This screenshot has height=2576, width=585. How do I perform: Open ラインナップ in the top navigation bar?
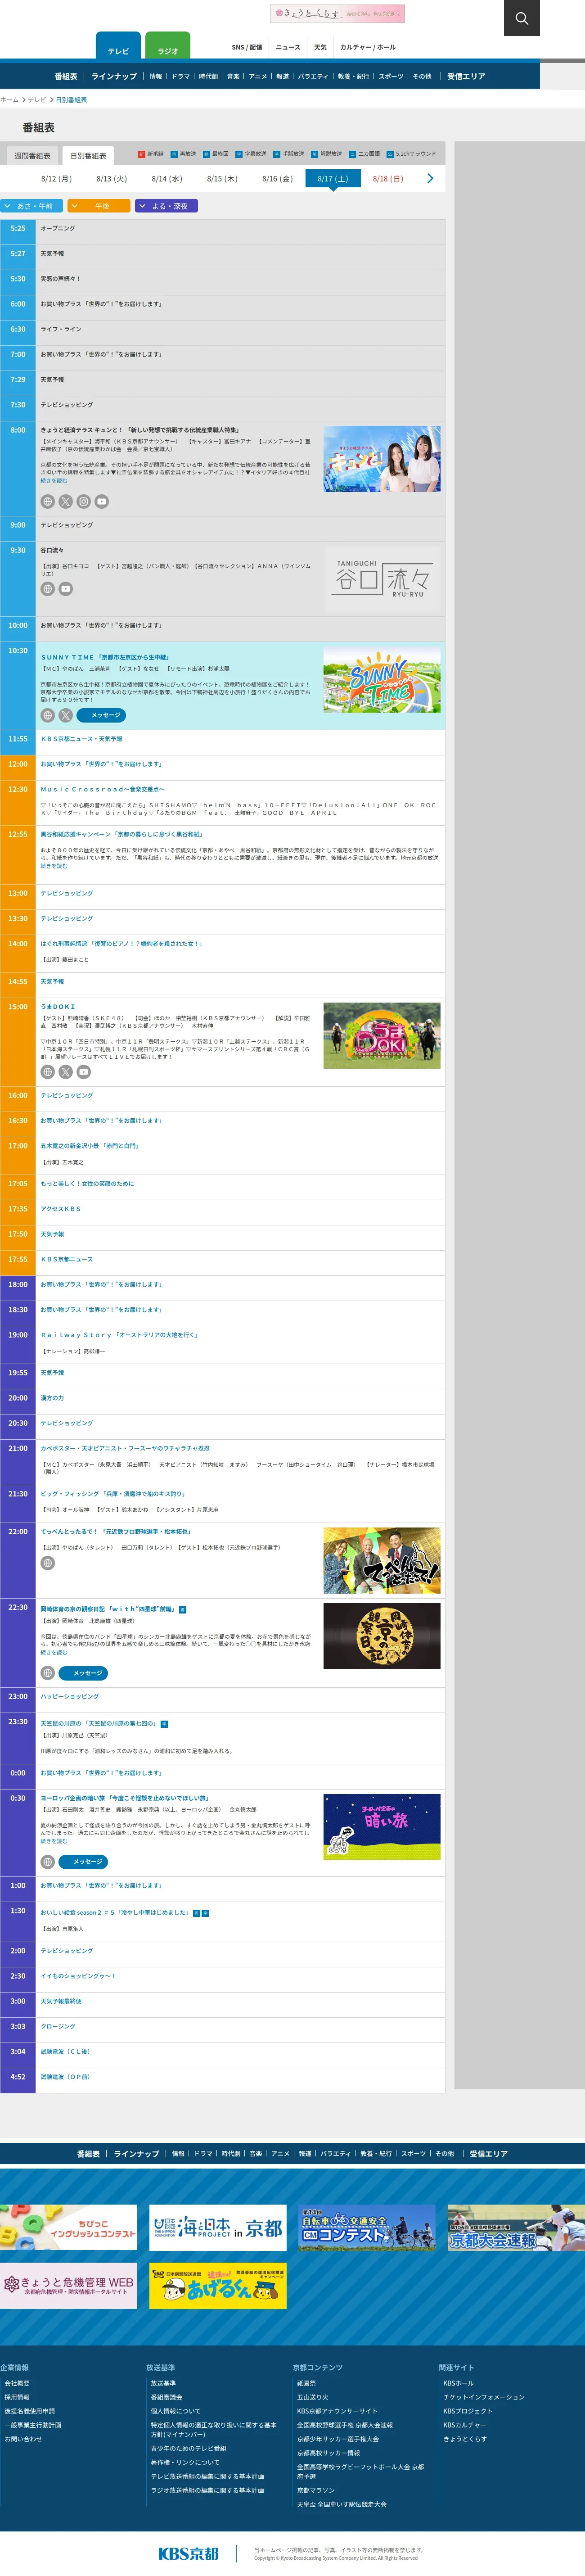[x=114, y=76]
